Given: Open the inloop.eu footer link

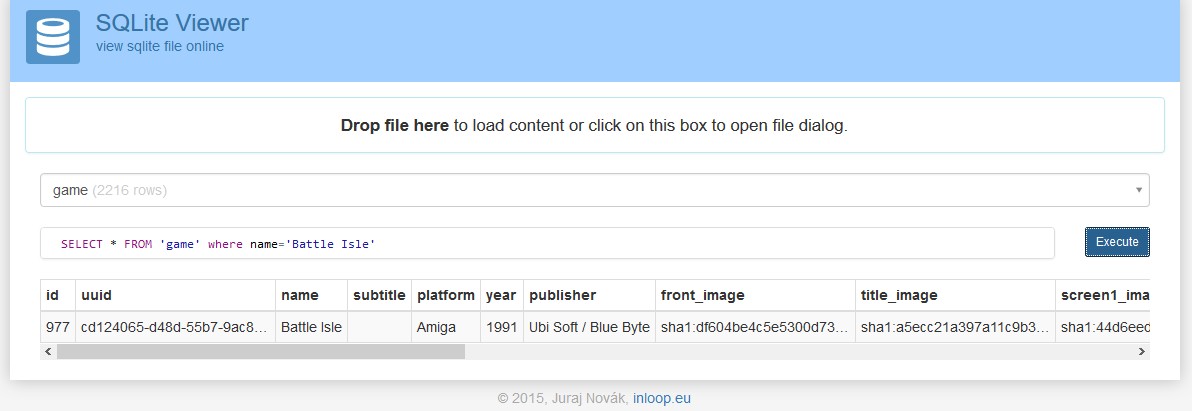Looking at the screenshot, I should click(661, 398).
